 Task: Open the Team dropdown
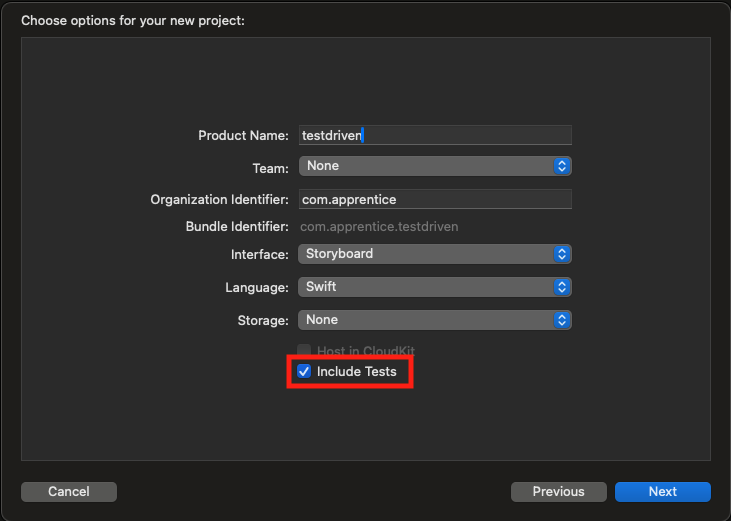click(435, 166)
